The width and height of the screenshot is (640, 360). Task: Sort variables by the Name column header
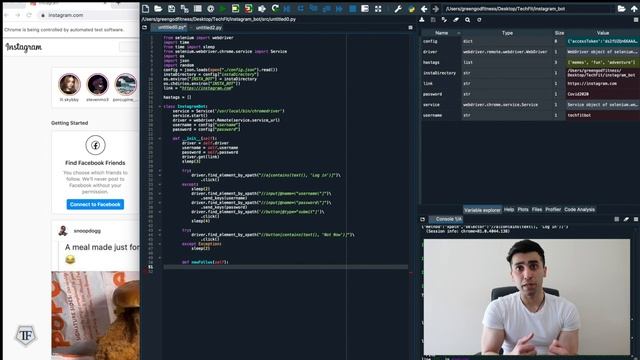click(441, 33)
